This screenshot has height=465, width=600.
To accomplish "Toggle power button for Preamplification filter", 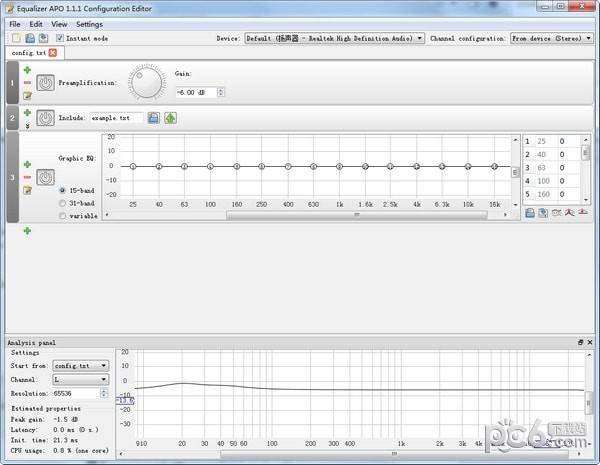I will pos(45,83).
